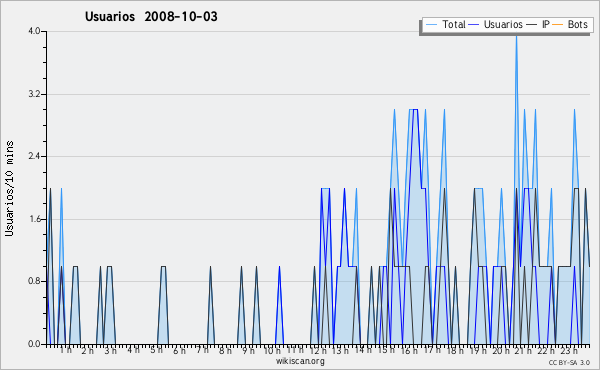Viewport: 600px width, 370px height.
Task: Click the '4 h' x-axis label
Action: tap(133, 350)
